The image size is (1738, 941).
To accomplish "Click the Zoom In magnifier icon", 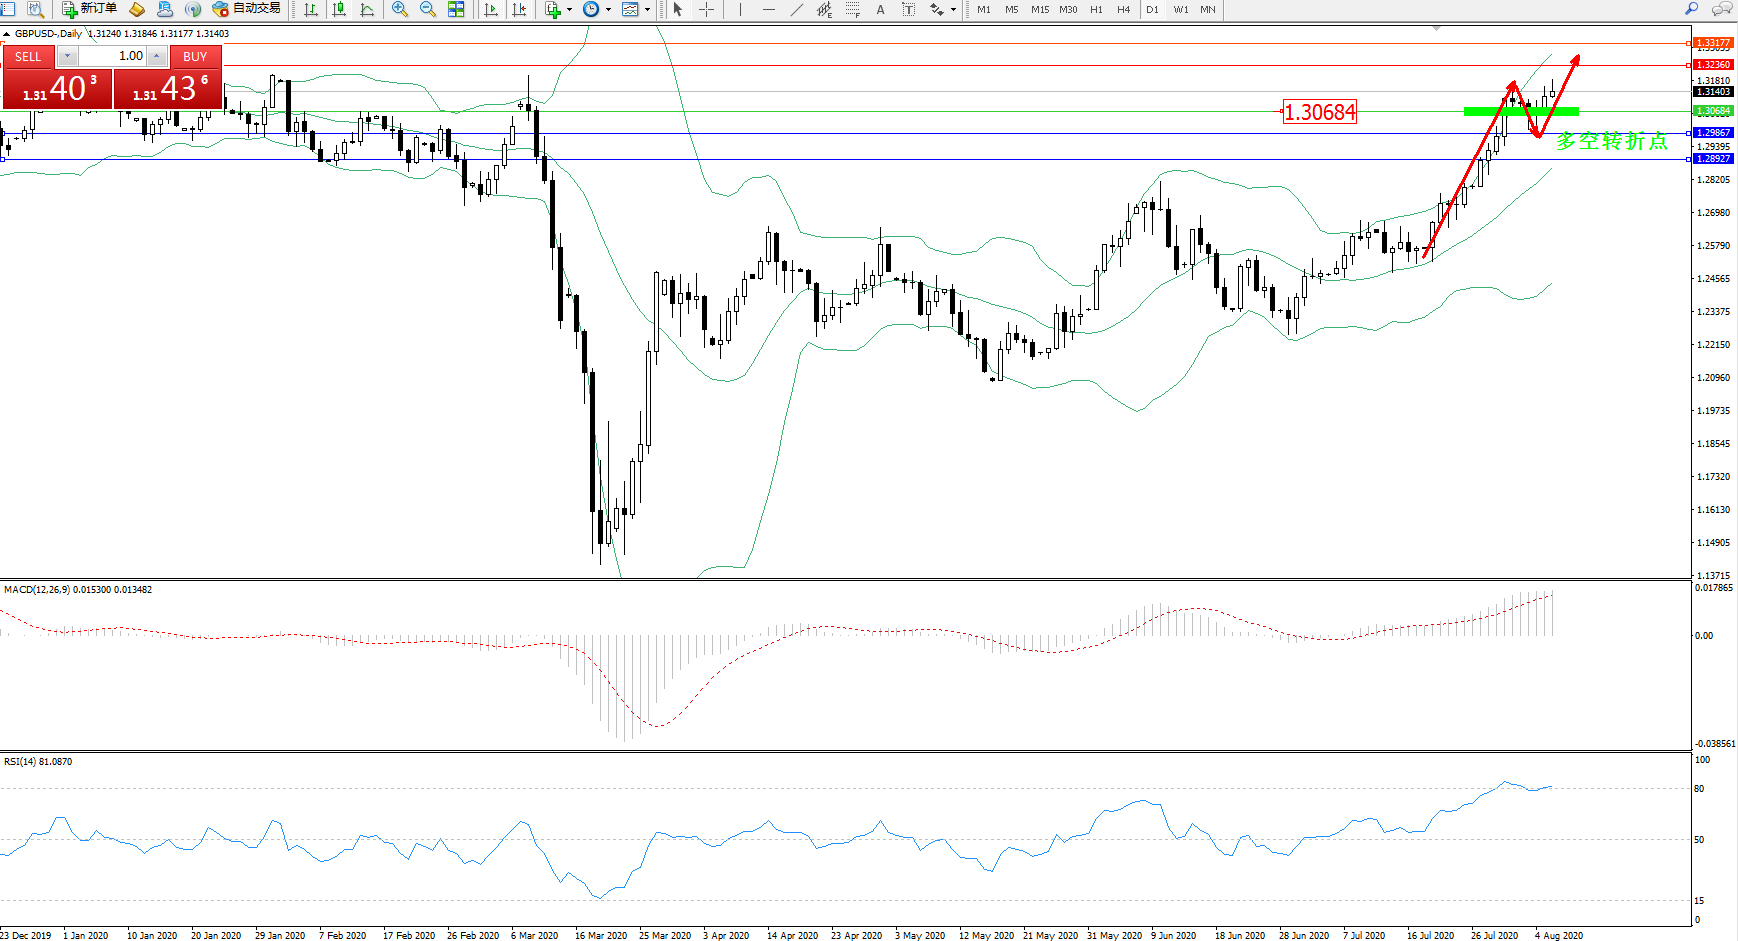I will [x=400, y=9].
